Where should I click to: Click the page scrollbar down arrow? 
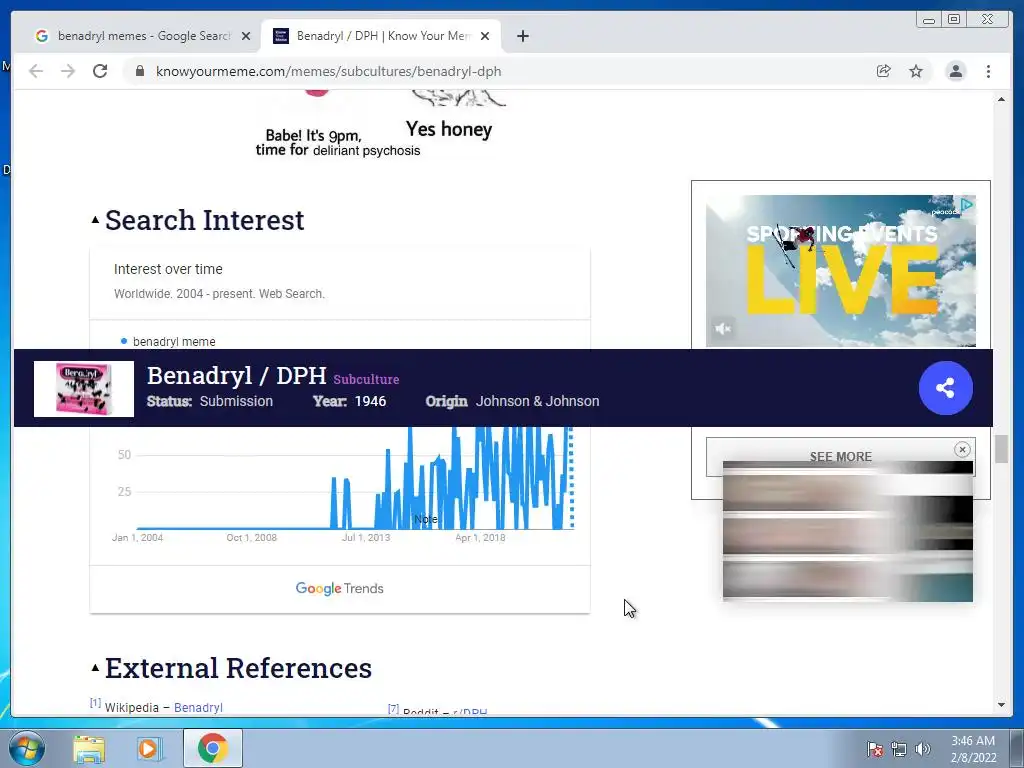click(x=1001, y=705)
